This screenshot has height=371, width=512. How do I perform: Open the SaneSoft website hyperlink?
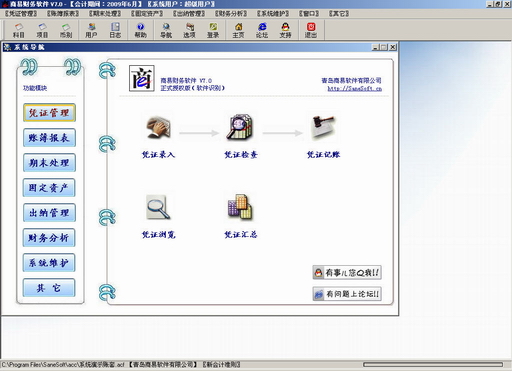click(354, 88)
